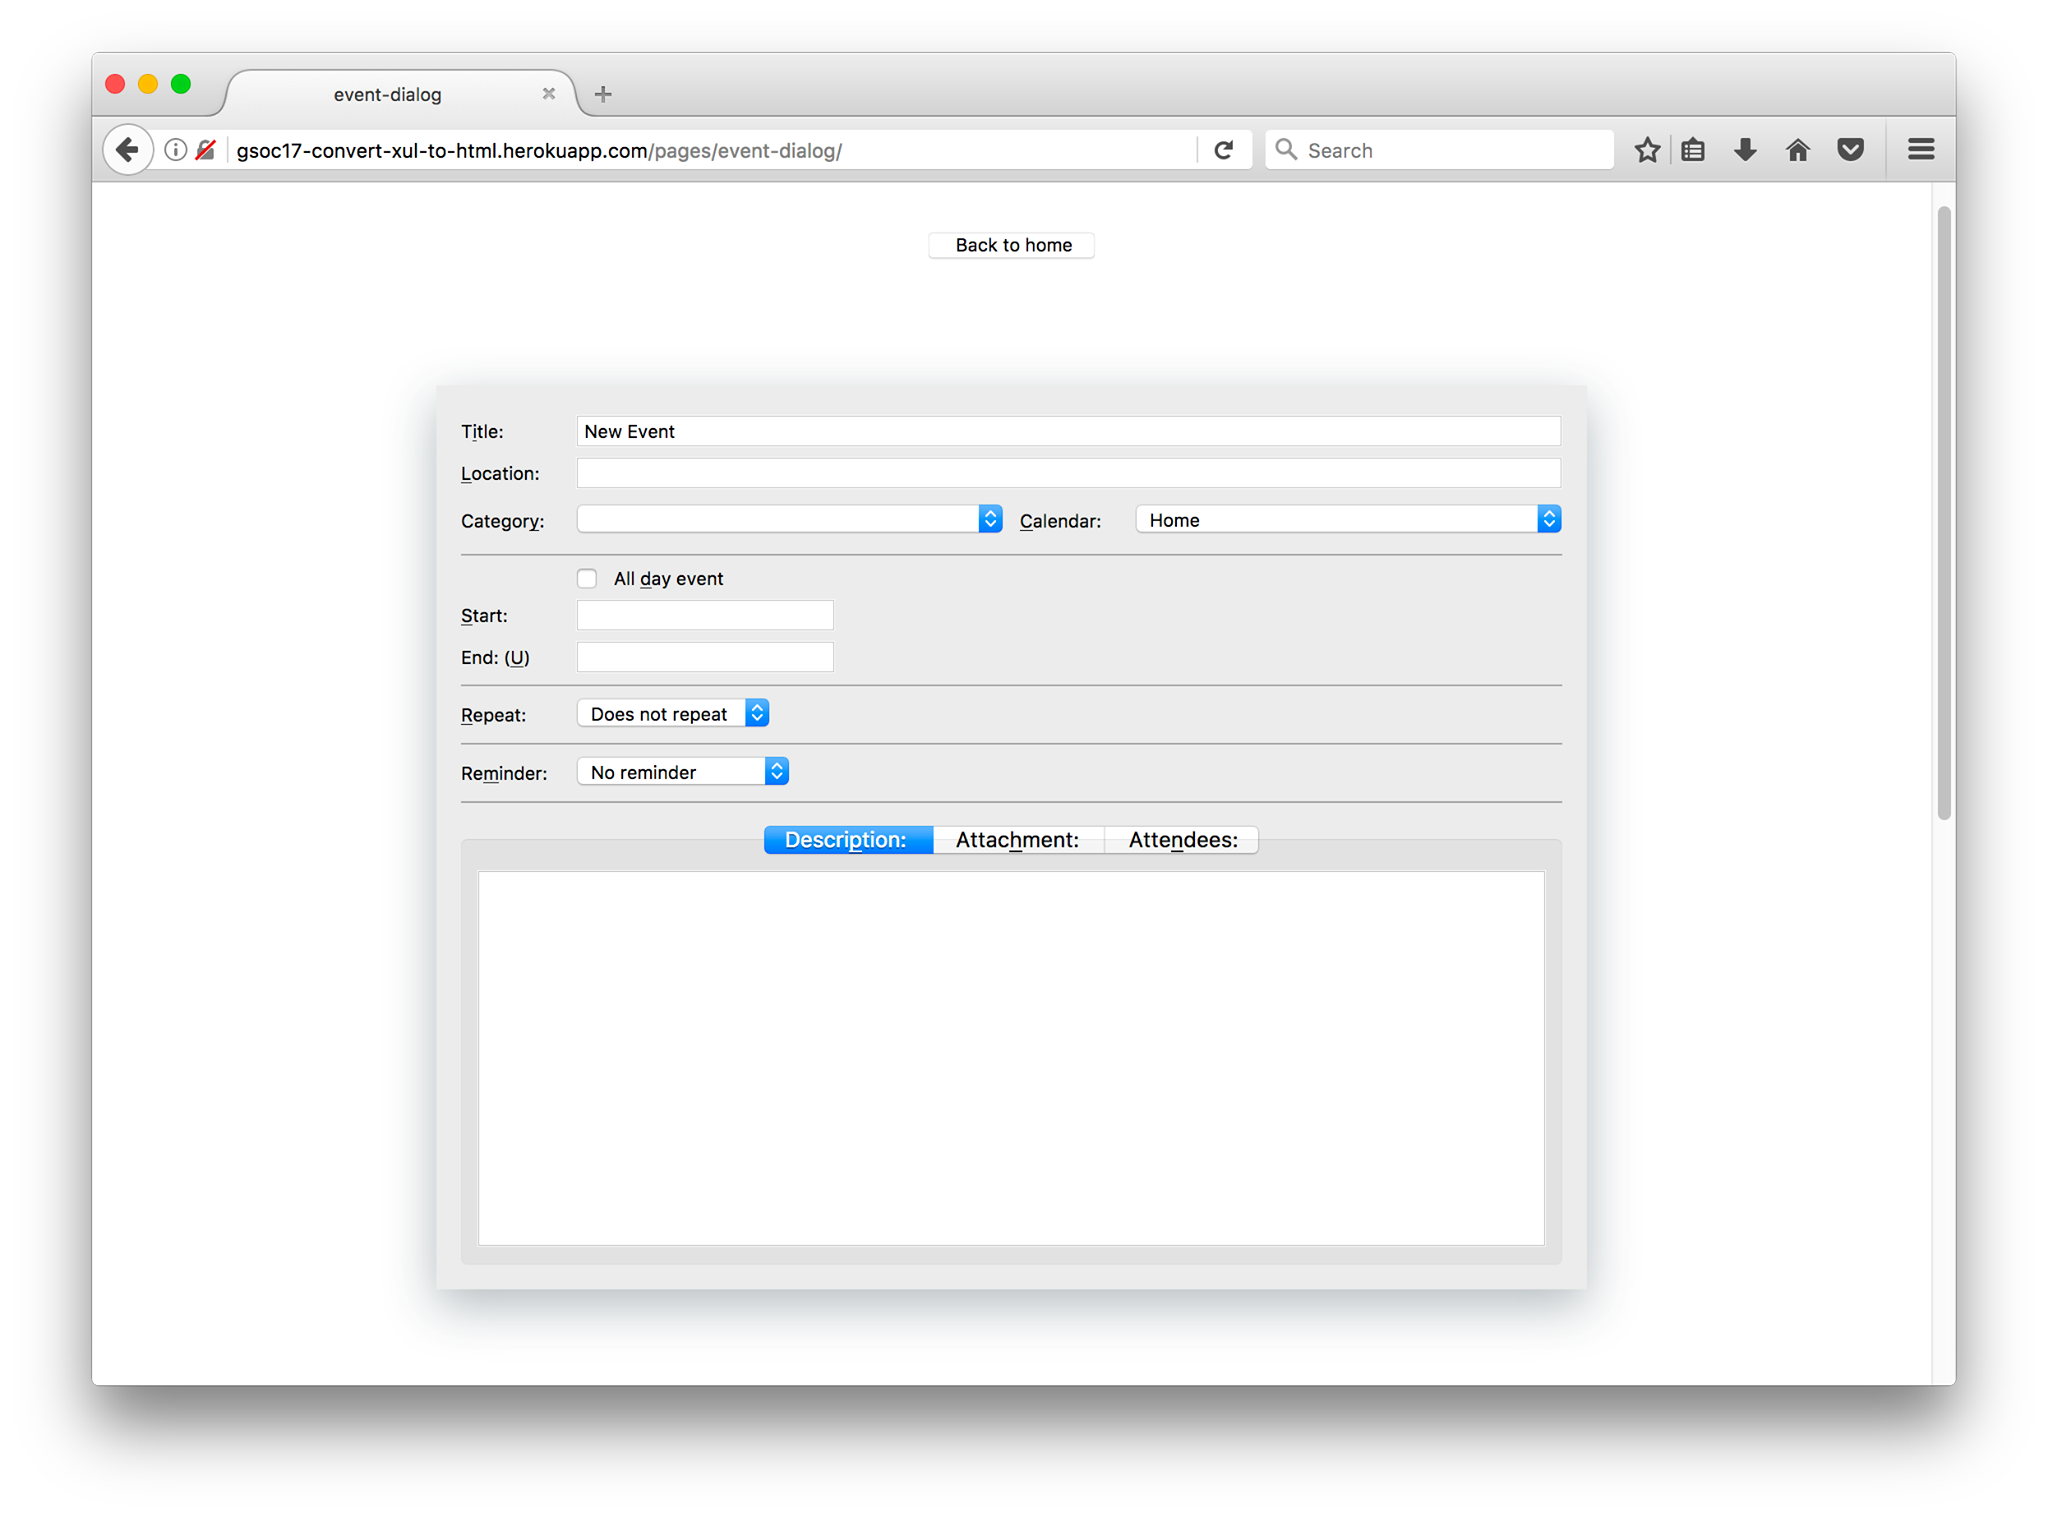Click the browser back arrow button

pos(127,150)
